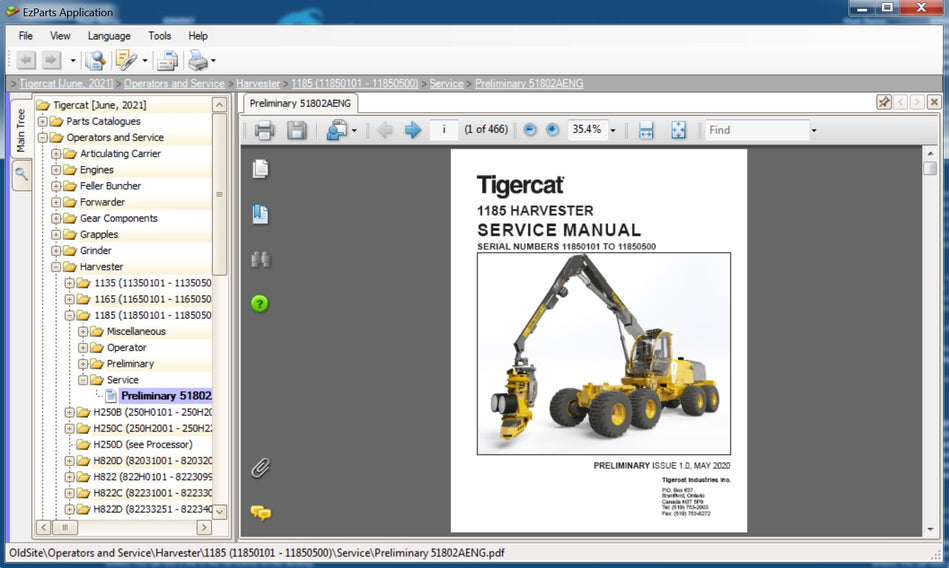Open the comments panel icon

coord(261,513)
